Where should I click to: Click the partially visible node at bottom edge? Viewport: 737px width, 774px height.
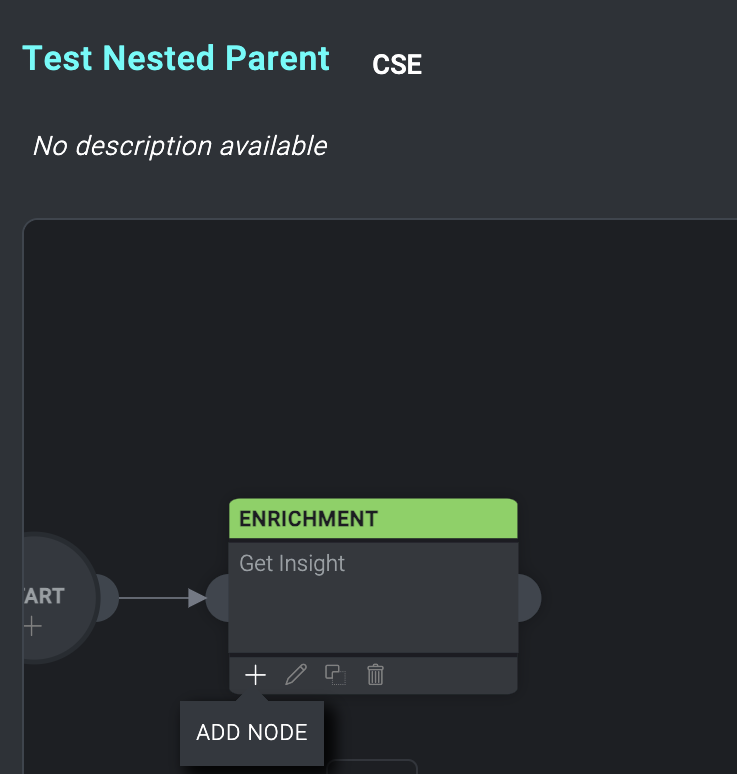pyautogui.click(x=370, y=767)
